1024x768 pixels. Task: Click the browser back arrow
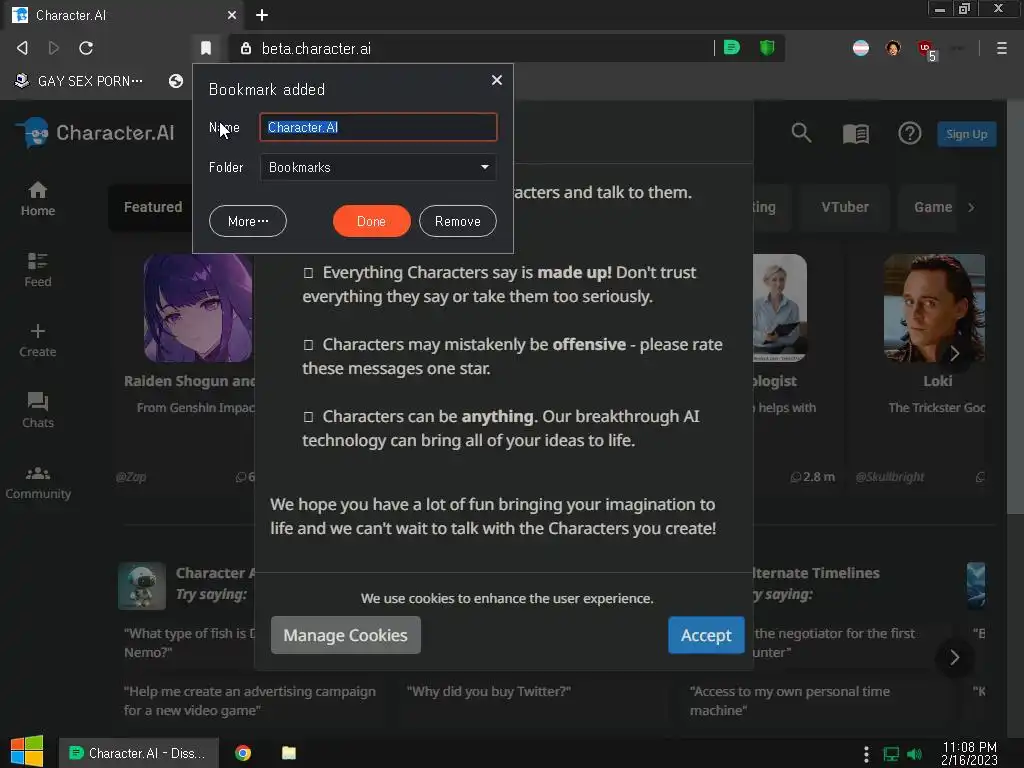click(x=22, y=48)
